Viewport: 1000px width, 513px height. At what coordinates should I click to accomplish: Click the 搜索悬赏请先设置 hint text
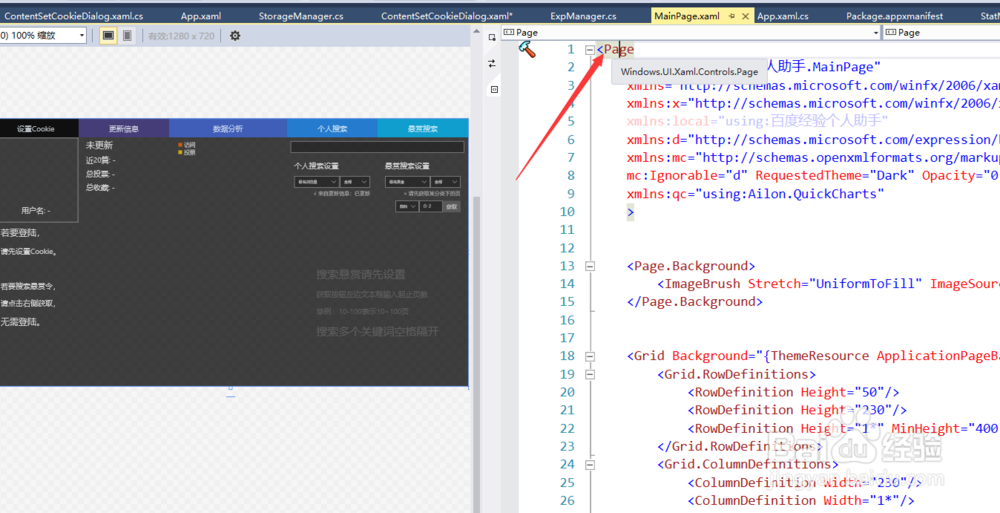(361, 274)
